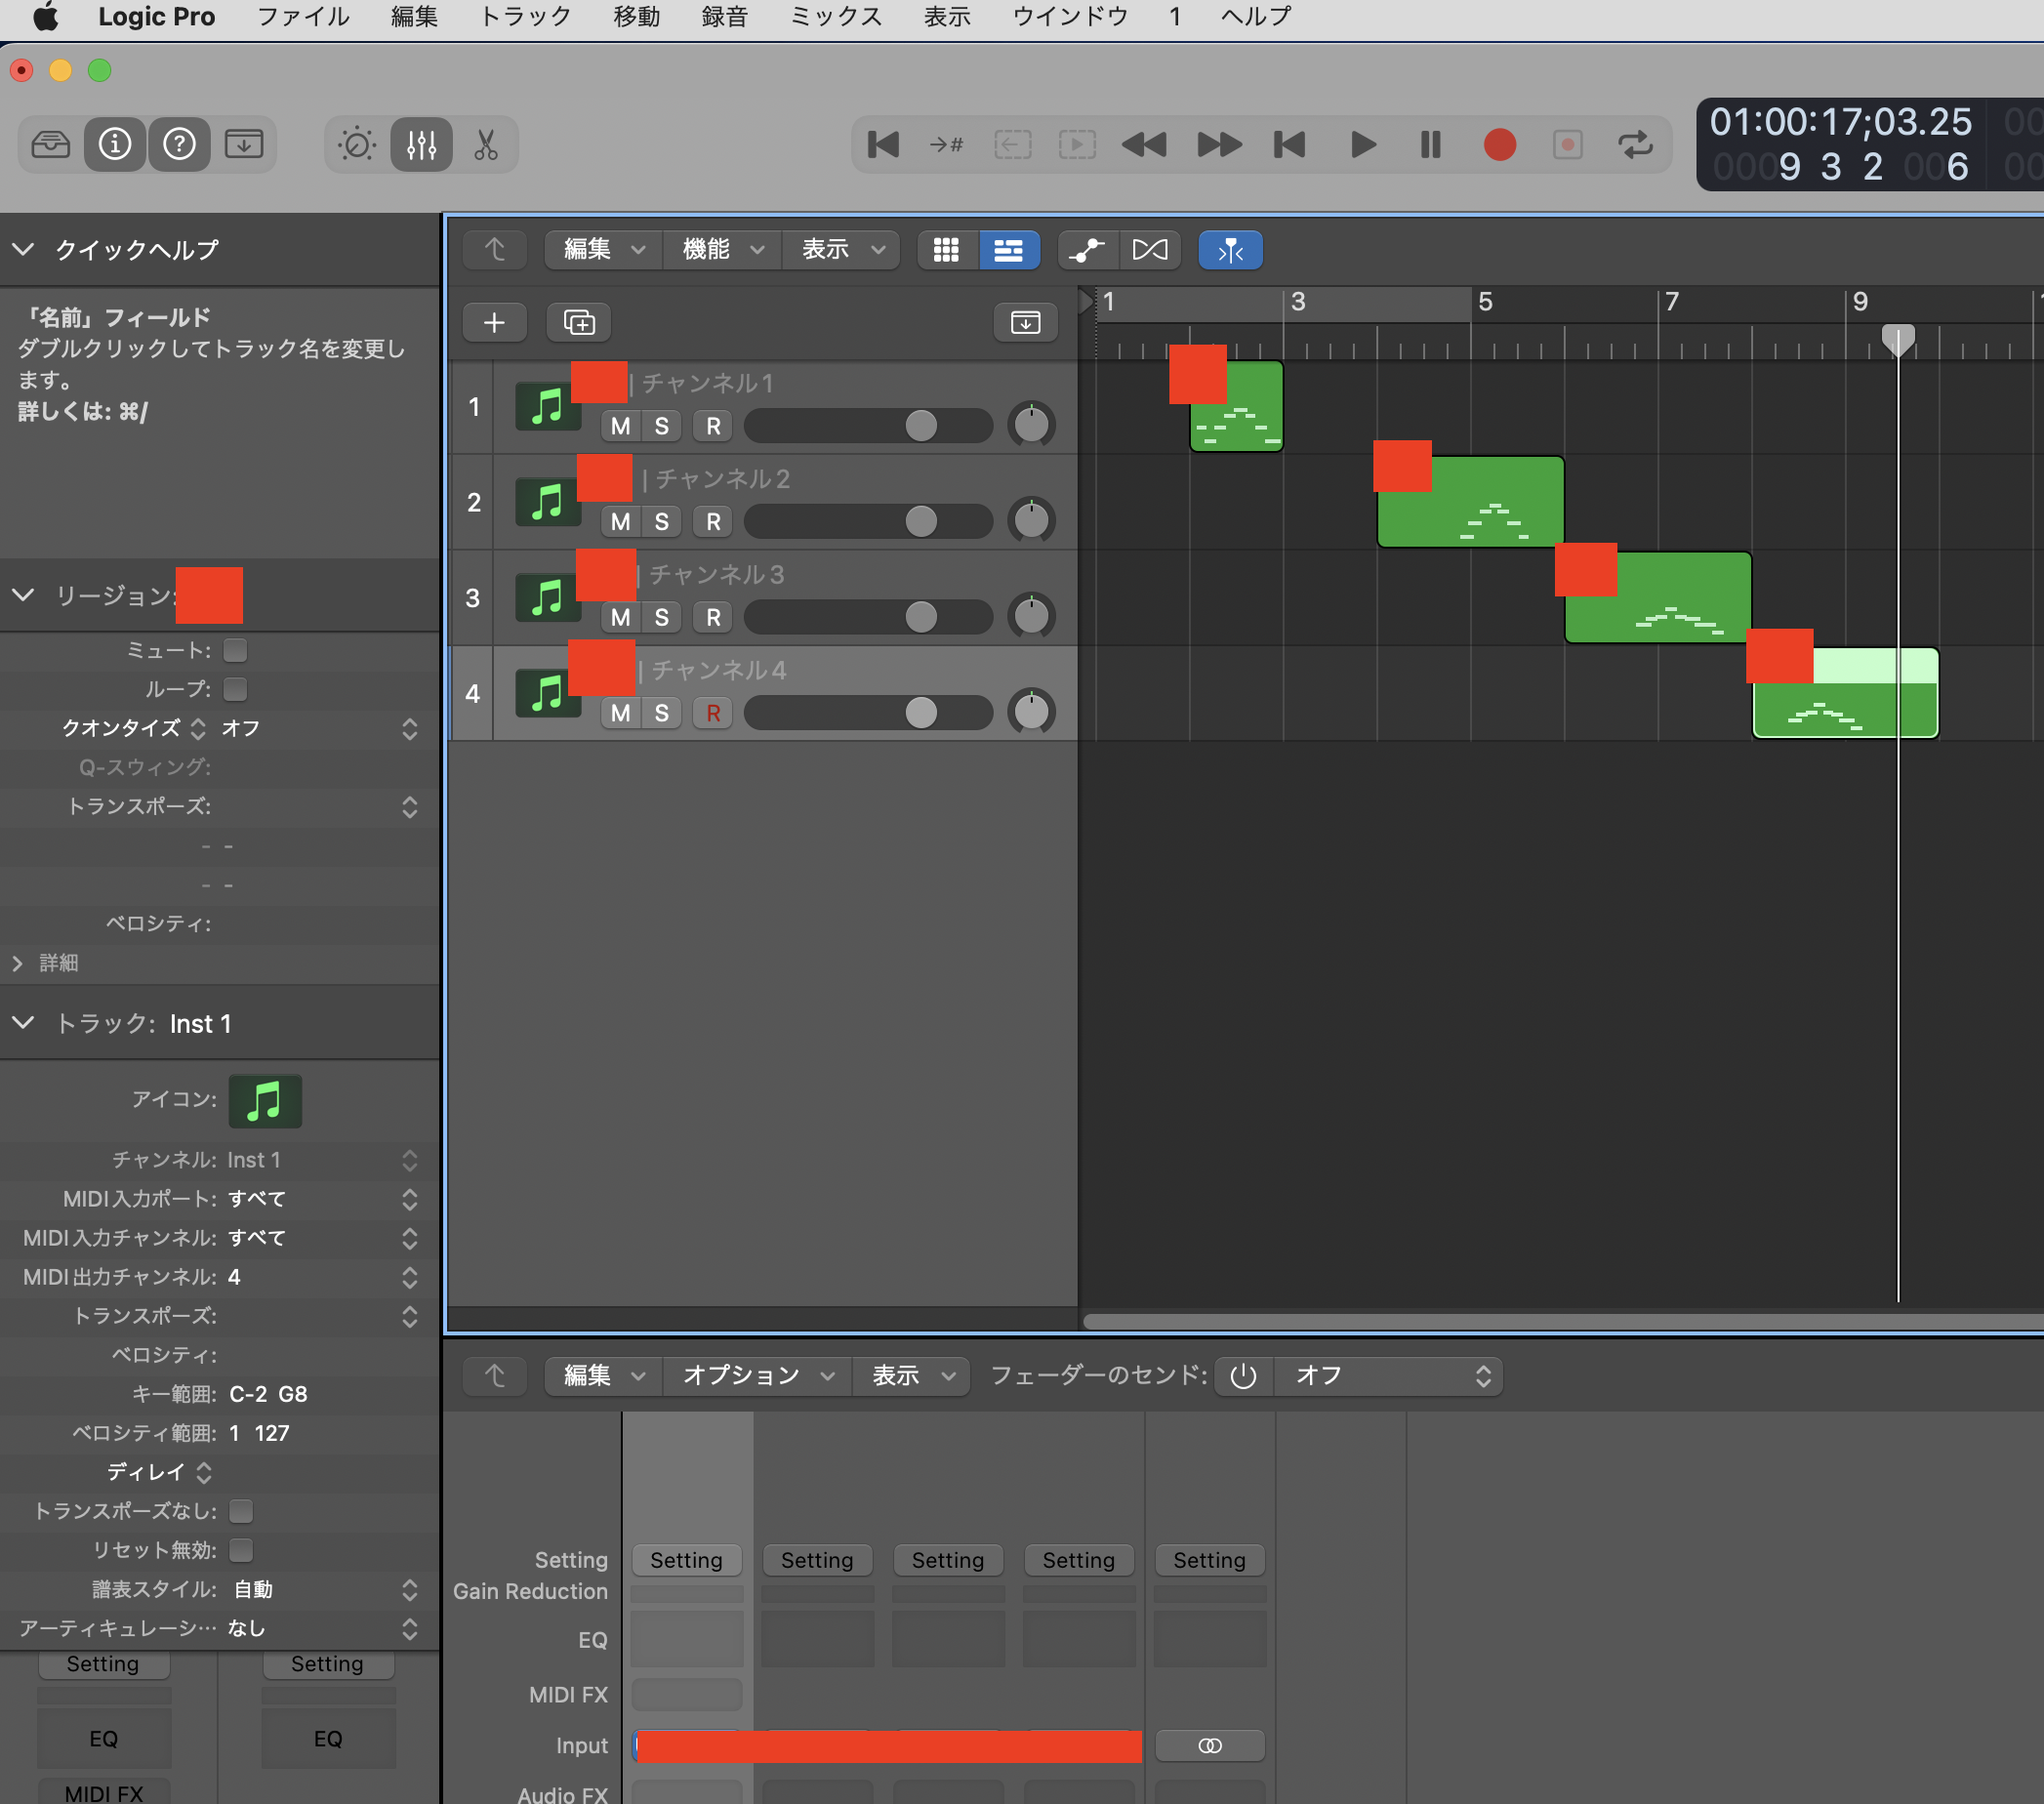The width and height of the screenshot is (2044, 1804).
Task: Expand the 詳細 disclosure triangle
Action: [x=18, y=963]
